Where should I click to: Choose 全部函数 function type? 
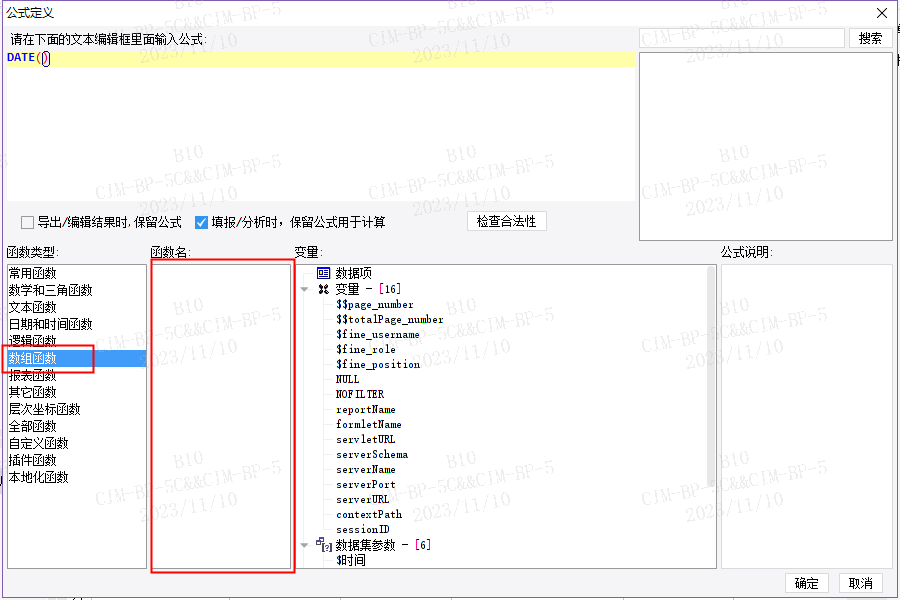[33, 426]
